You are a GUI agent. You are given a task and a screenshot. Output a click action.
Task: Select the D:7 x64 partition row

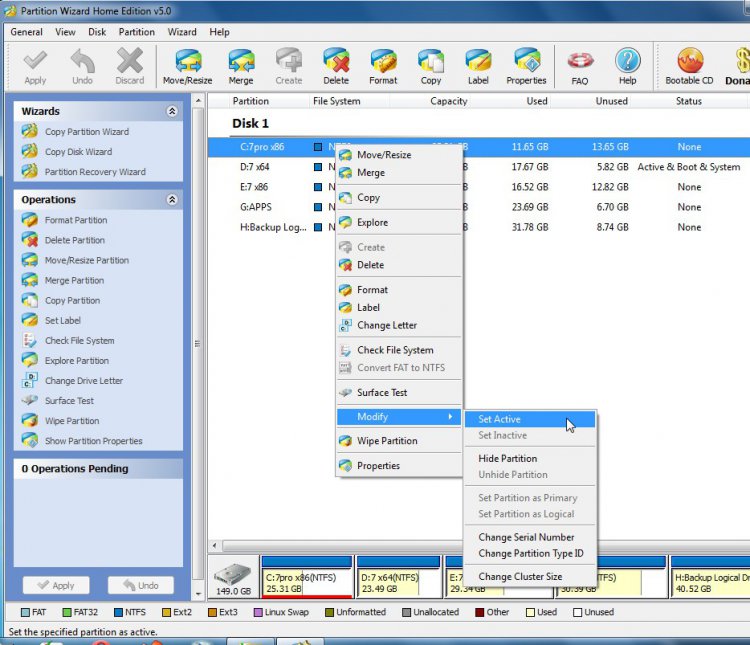point(478,167)
